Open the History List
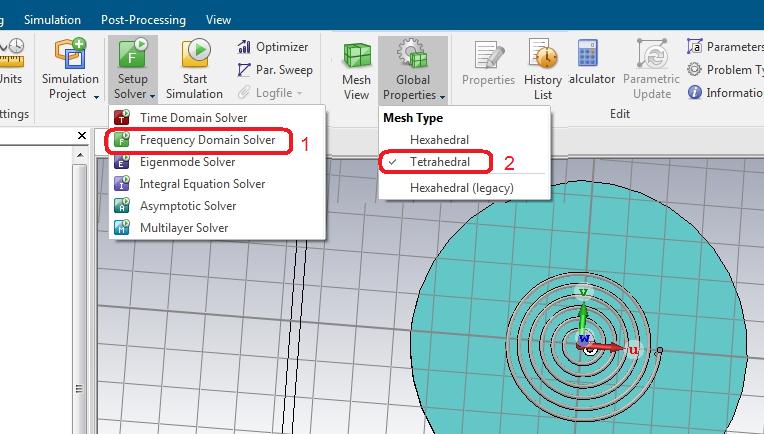Screen dimensions: 764x434 (543, 69)
